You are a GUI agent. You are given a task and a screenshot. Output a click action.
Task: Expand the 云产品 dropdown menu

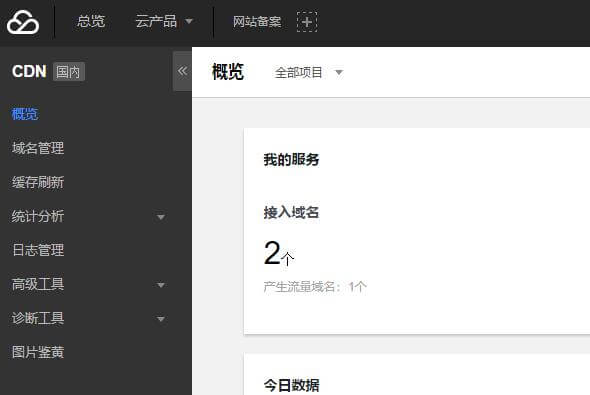coord(164,21)
